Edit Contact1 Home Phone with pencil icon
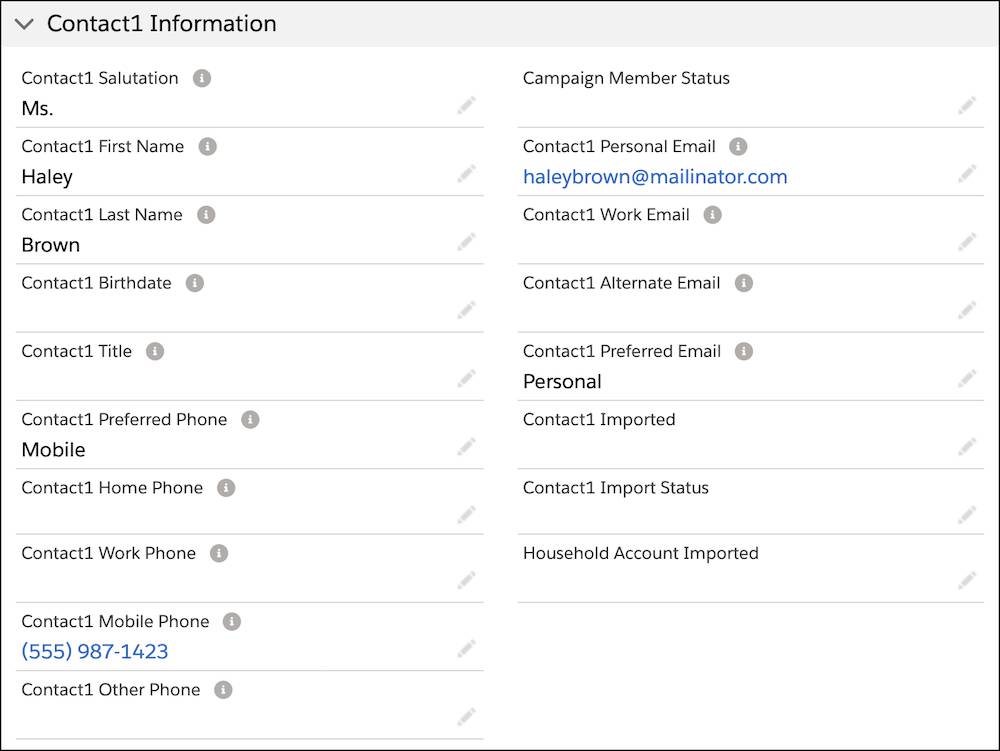Screen dimensions: 1000x751 (x=466, y=514)
